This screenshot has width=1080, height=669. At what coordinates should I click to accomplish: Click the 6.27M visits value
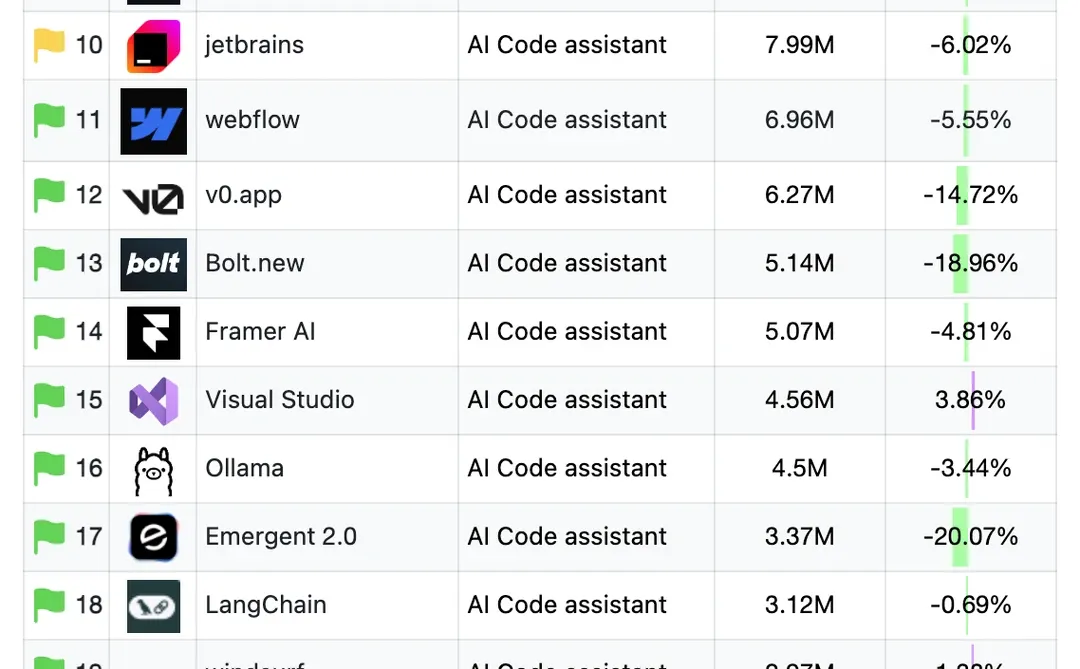tap(799, 195)
